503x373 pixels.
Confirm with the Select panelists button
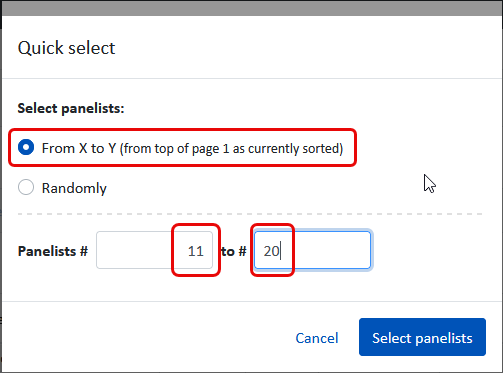422,337
